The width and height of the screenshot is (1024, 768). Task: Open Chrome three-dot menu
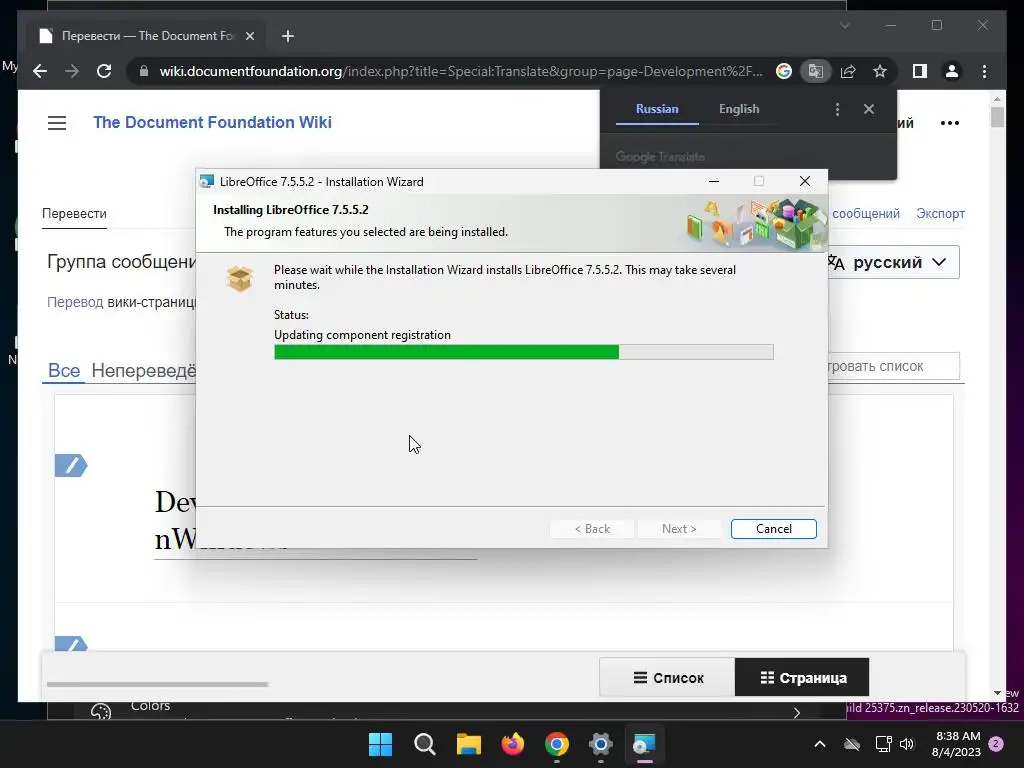[984, 71]
